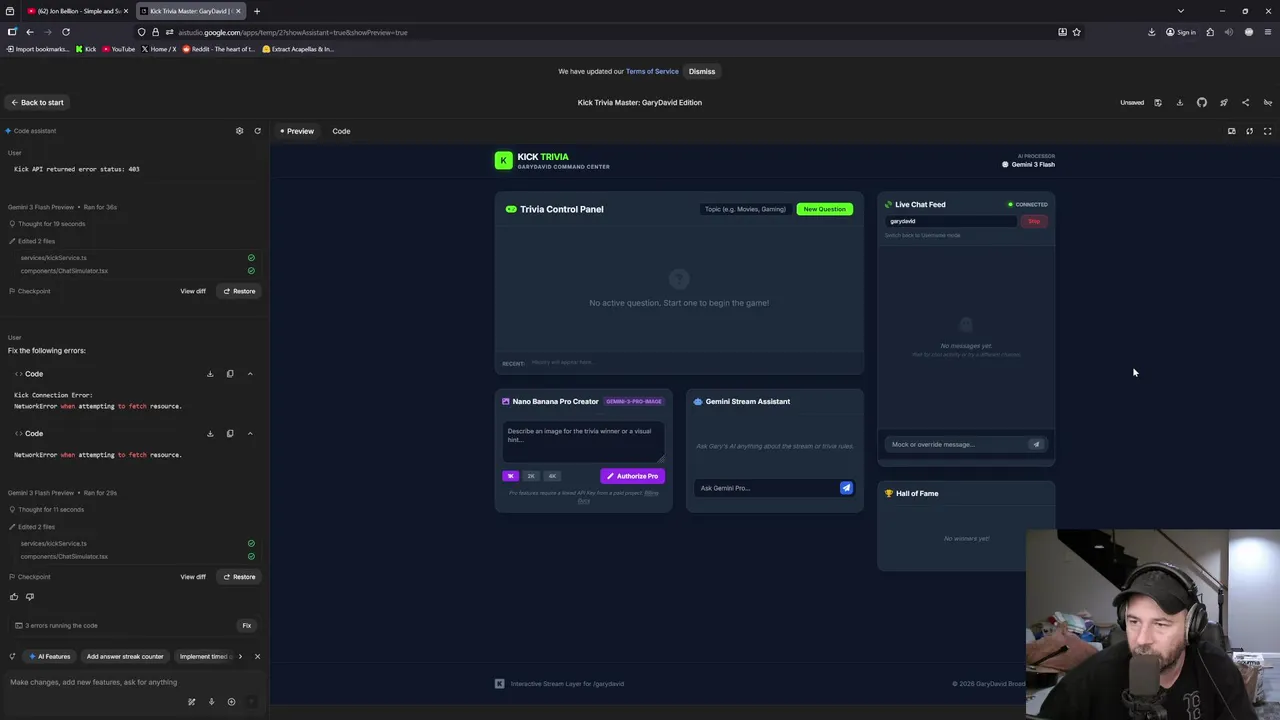Download the app from the AI Studio header
Viewport: 1280px width, 720px height.
click(x=1180, y=102)
